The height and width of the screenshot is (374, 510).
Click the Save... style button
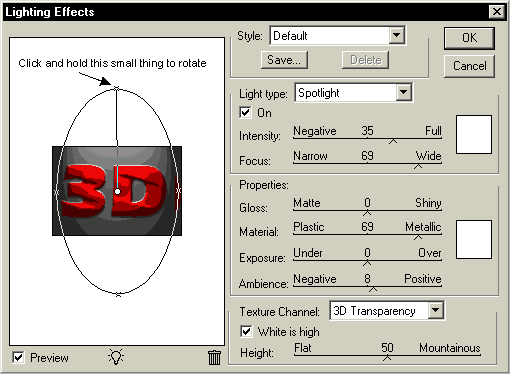(284, 60)
